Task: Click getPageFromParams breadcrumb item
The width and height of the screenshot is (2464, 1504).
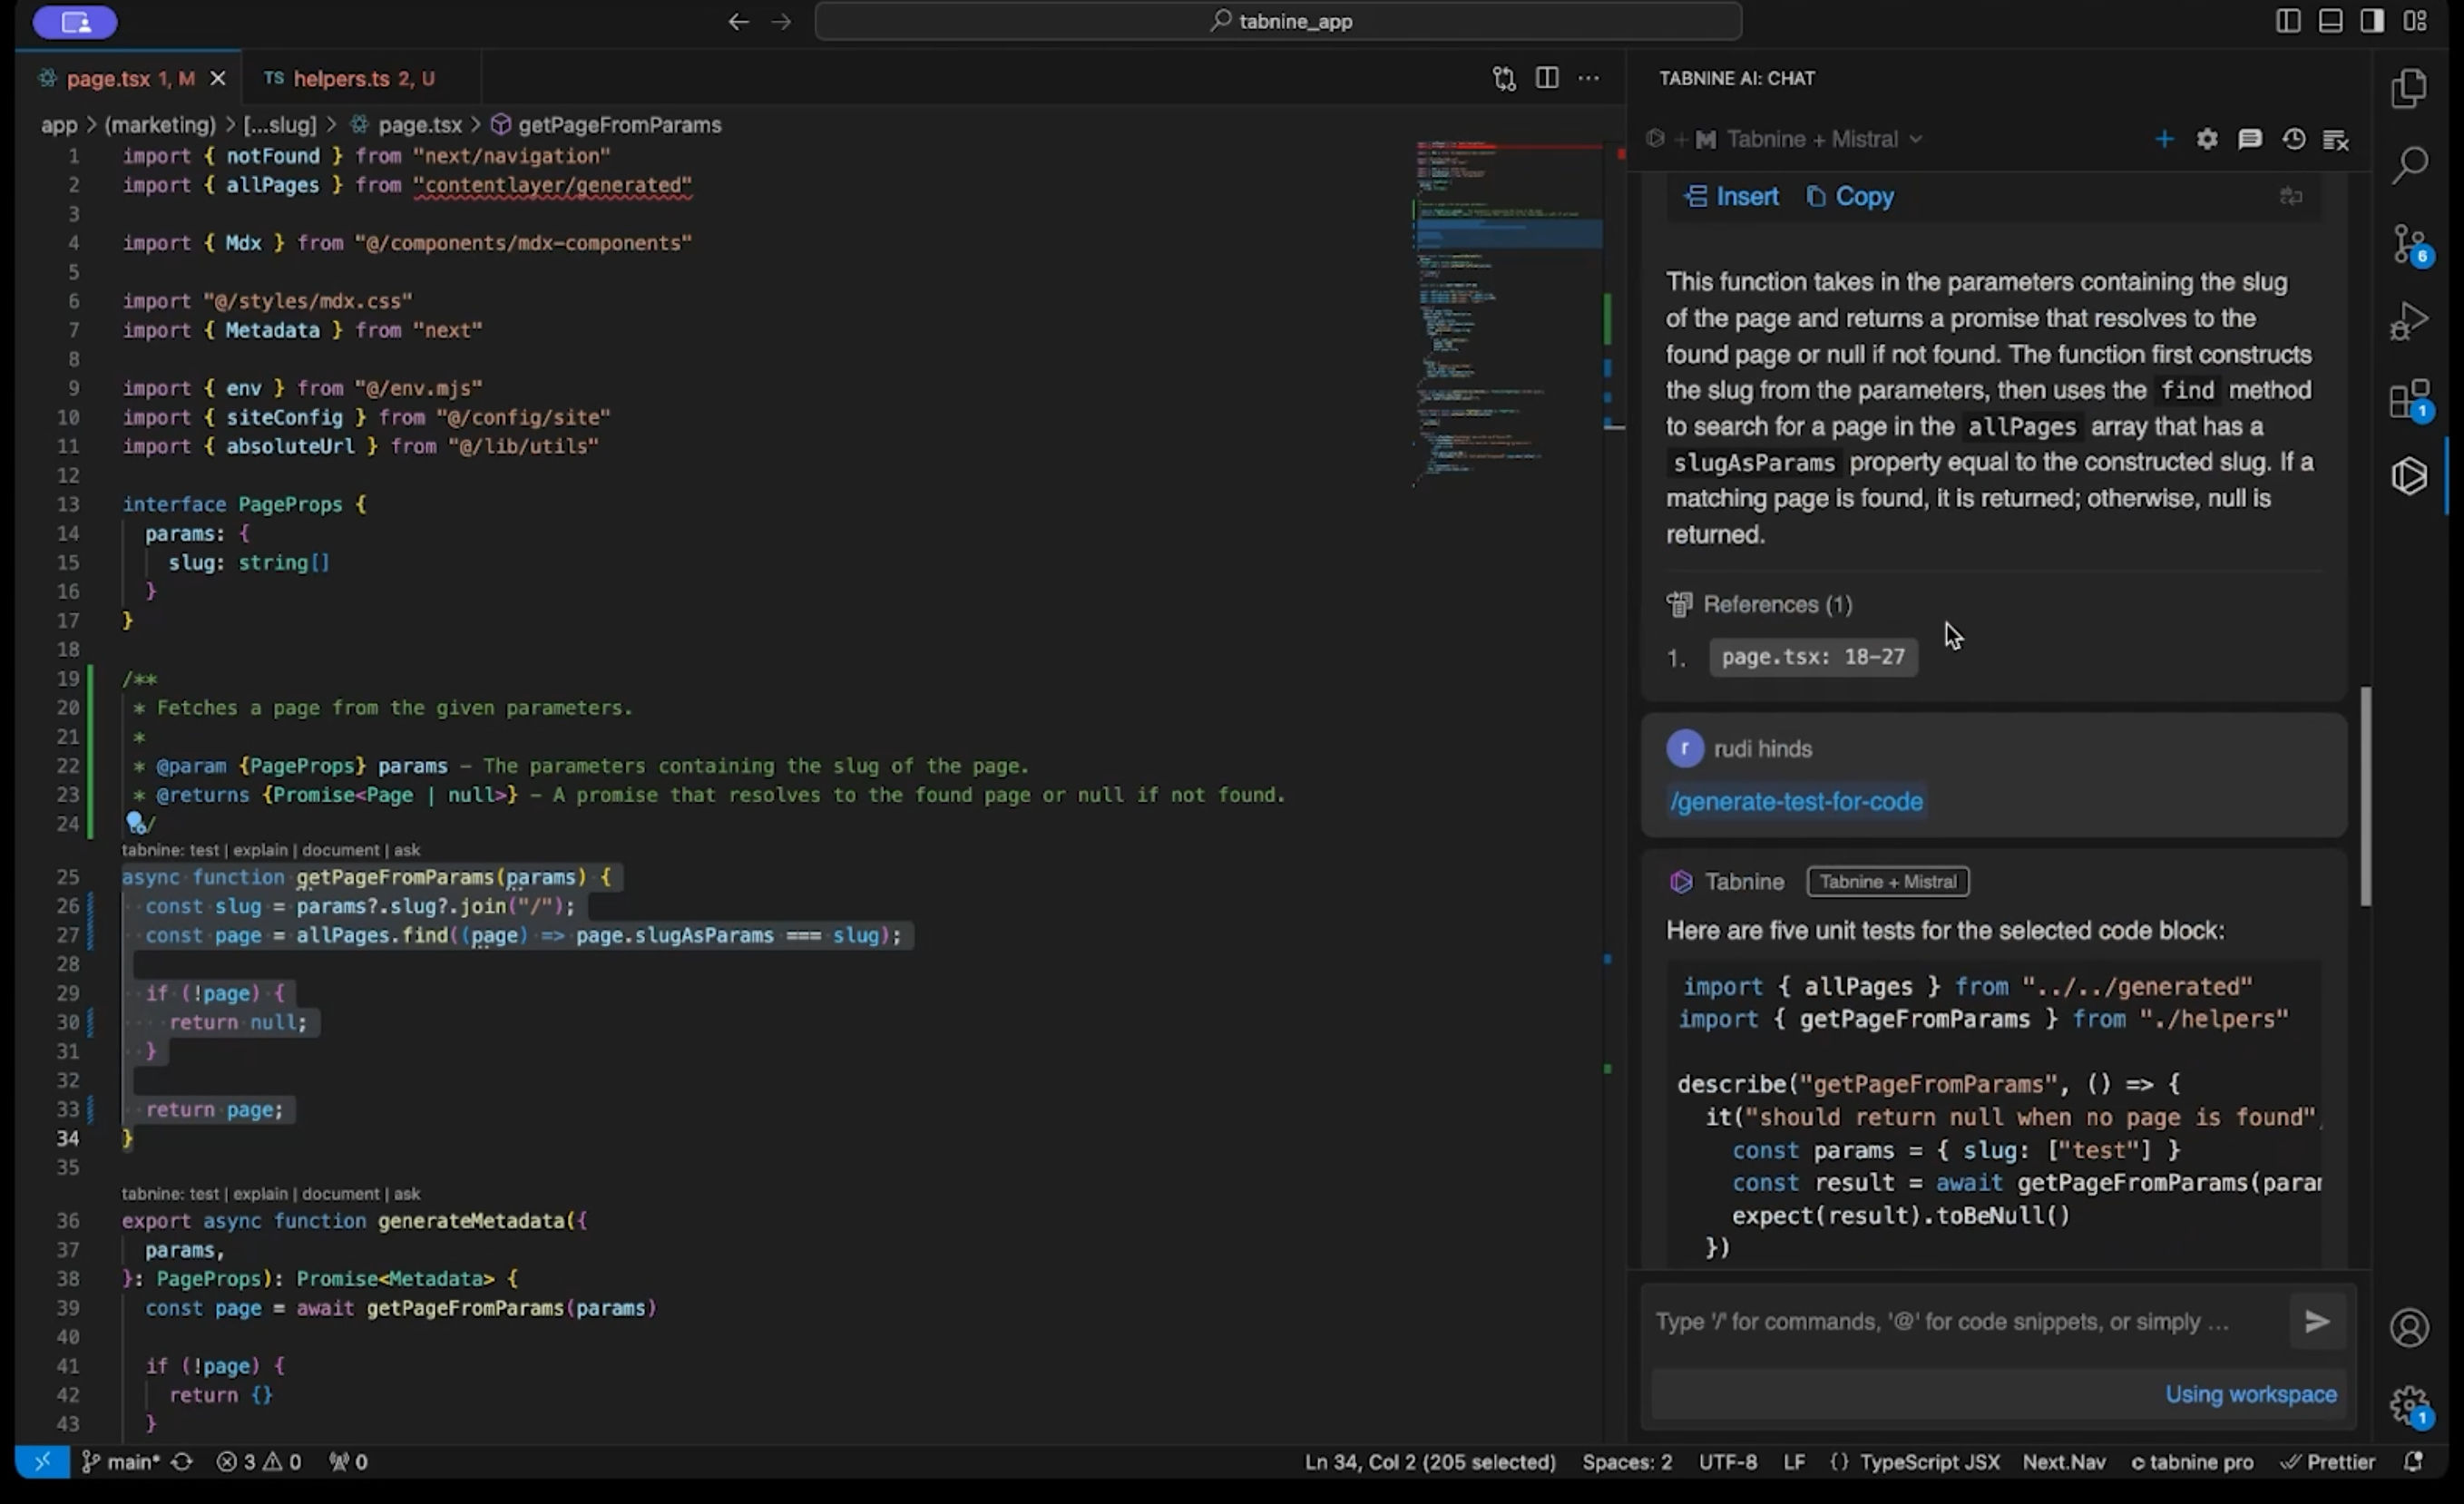Action: click(x=619, y=125)
